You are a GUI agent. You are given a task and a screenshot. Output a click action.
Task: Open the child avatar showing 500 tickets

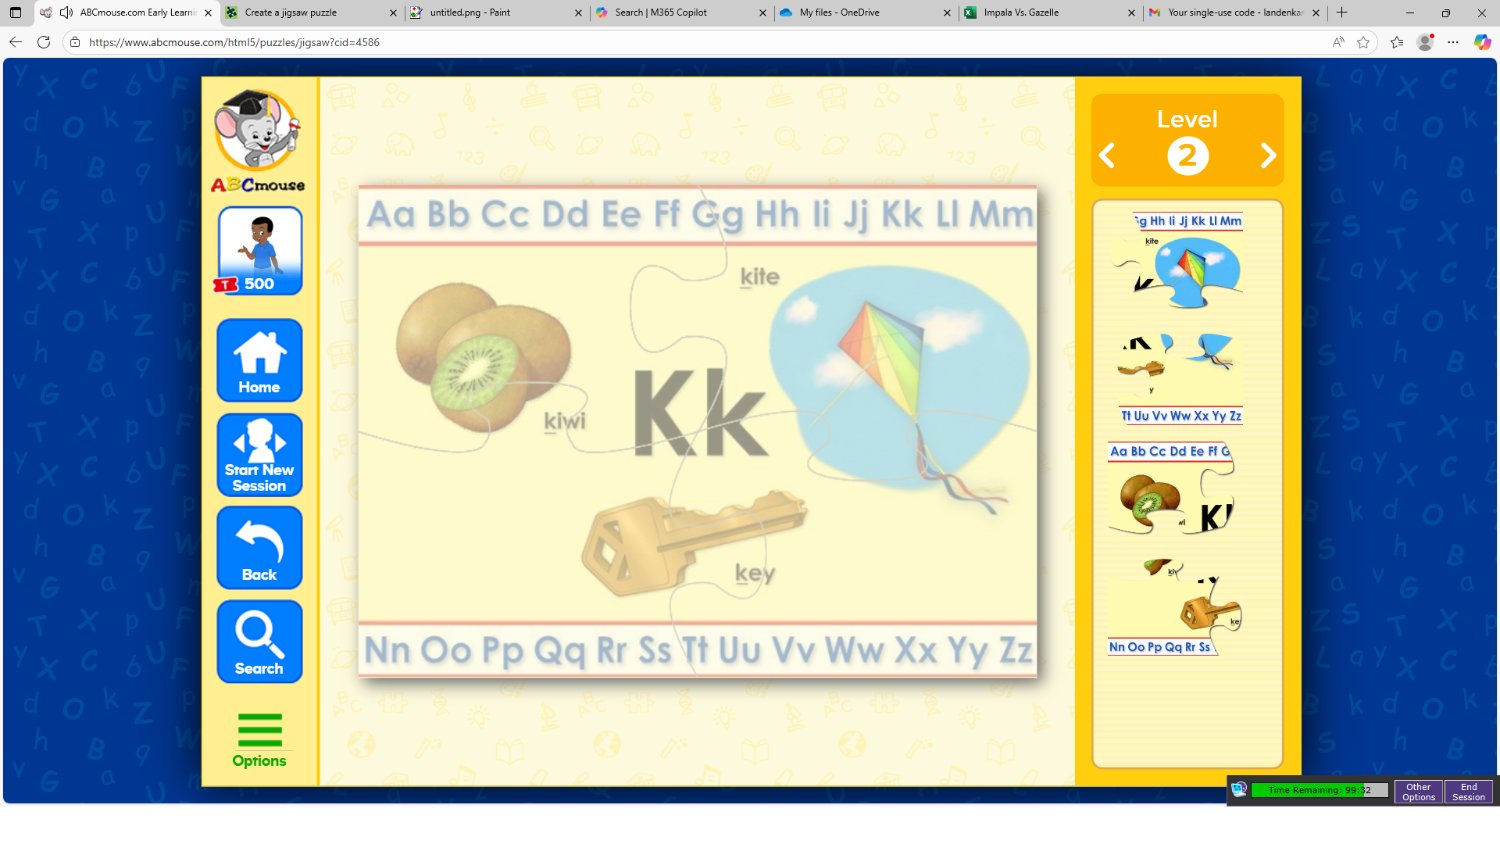coord(258,250)
